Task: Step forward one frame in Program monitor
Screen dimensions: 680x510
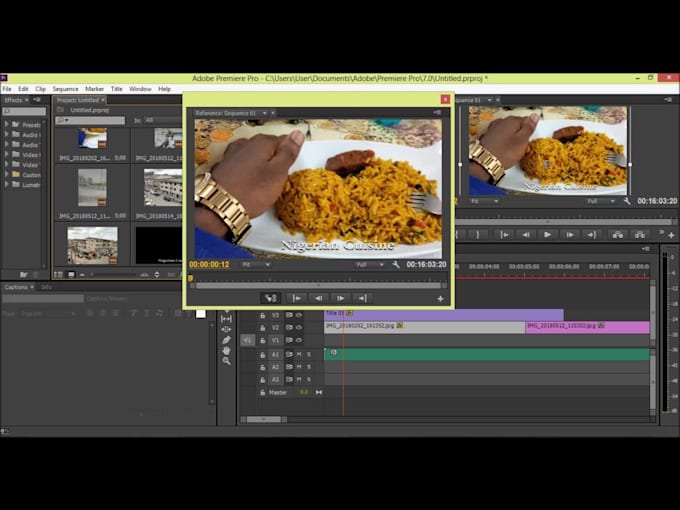Action: click(569, 235)
